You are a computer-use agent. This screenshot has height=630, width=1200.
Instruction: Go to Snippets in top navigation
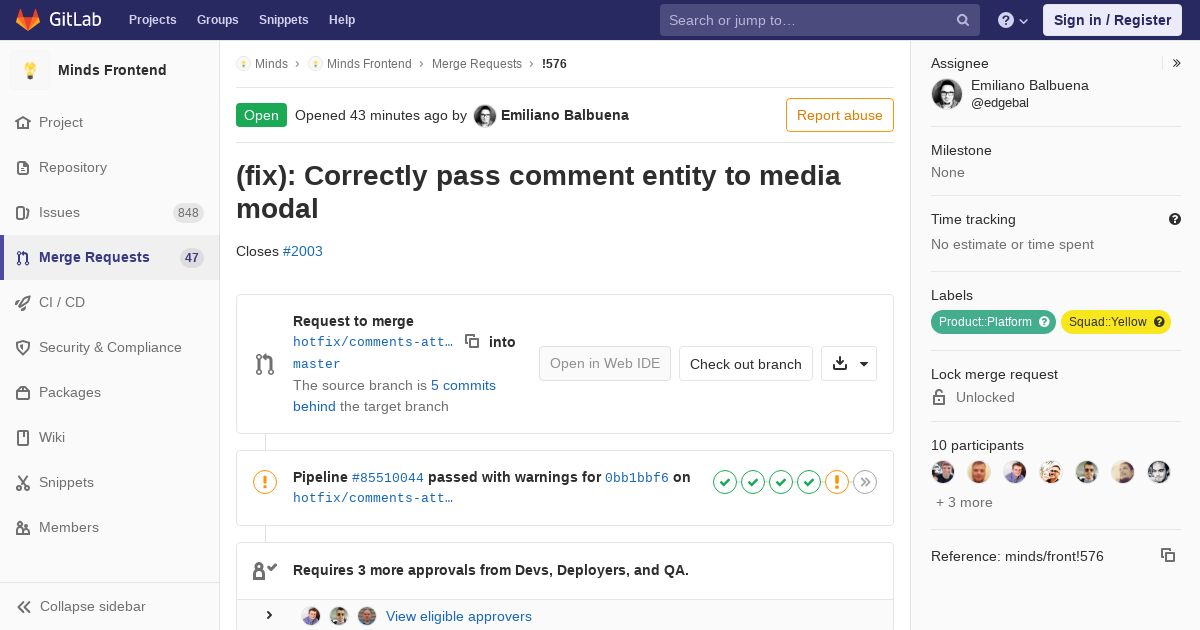coord(283,20)
